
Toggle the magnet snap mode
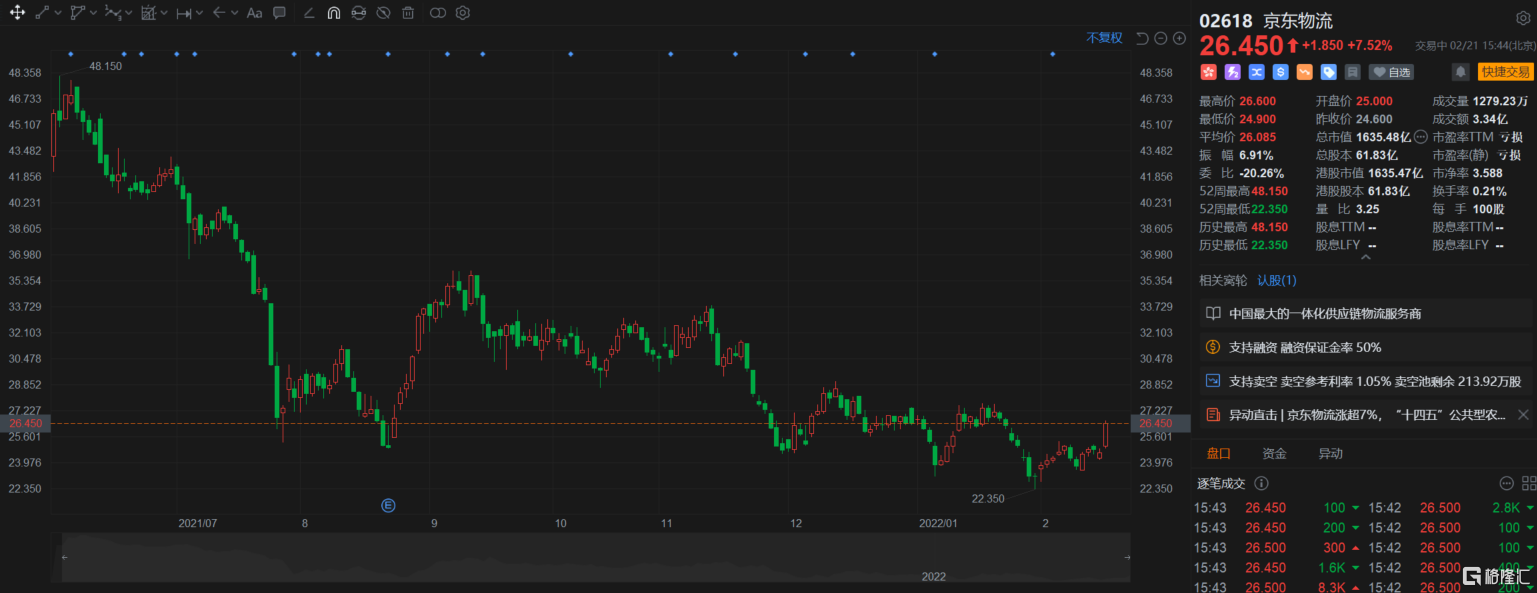334,13
